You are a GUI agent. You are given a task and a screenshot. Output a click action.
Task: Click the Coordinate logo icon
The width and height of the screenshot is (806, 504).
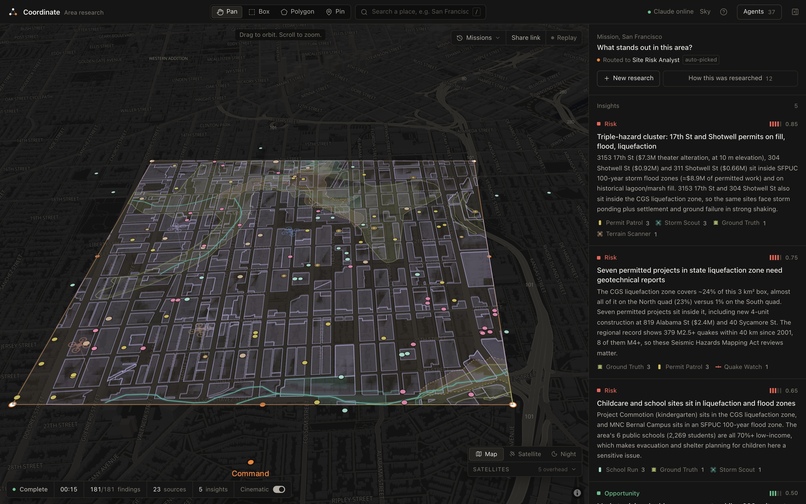[x=13, y=12]
